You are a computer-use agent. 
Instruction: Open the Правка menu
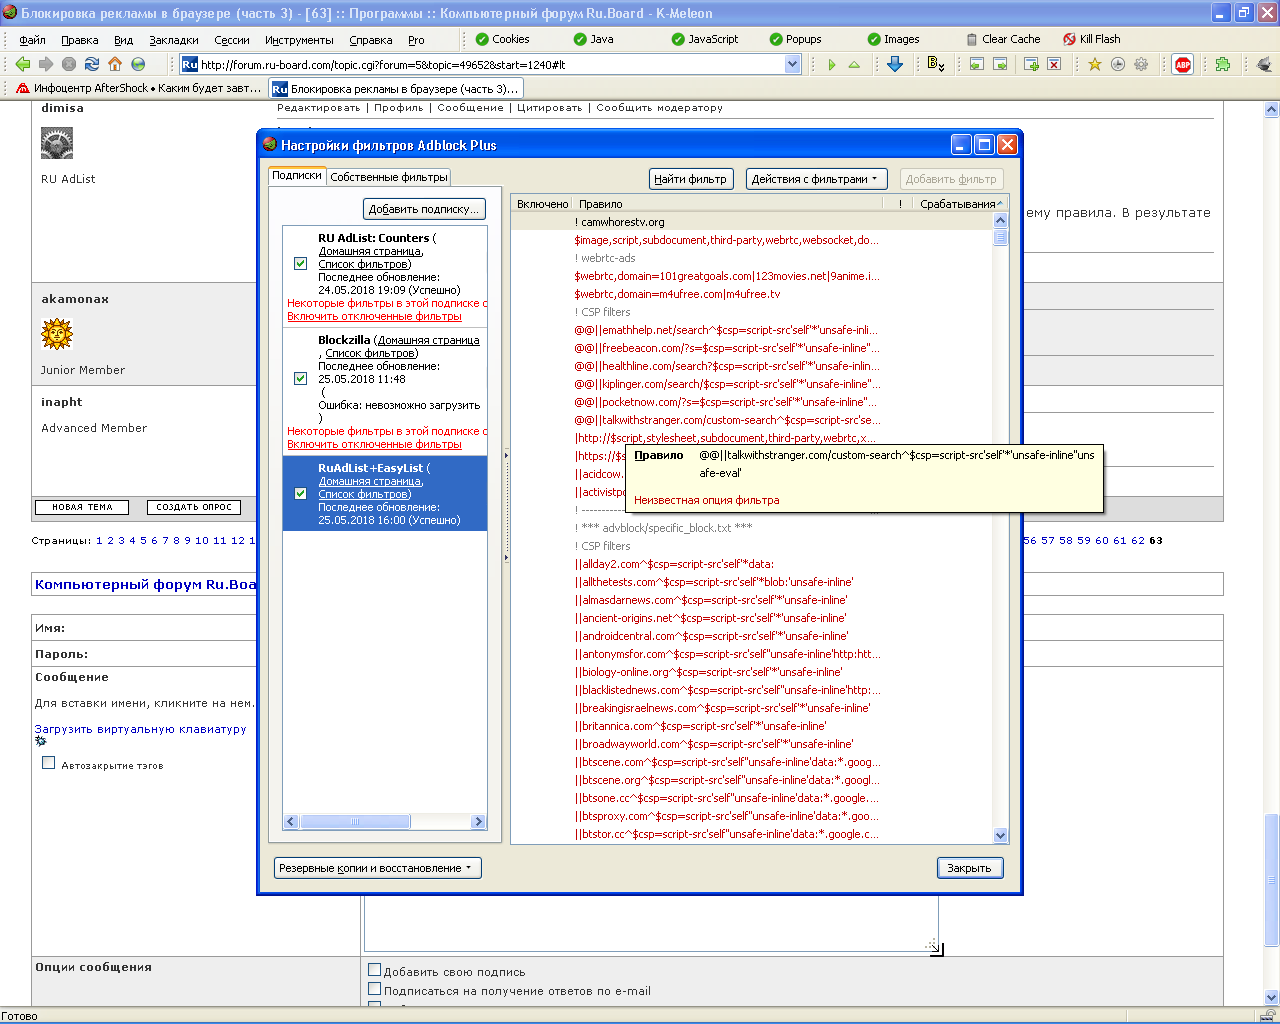(80, 40)
